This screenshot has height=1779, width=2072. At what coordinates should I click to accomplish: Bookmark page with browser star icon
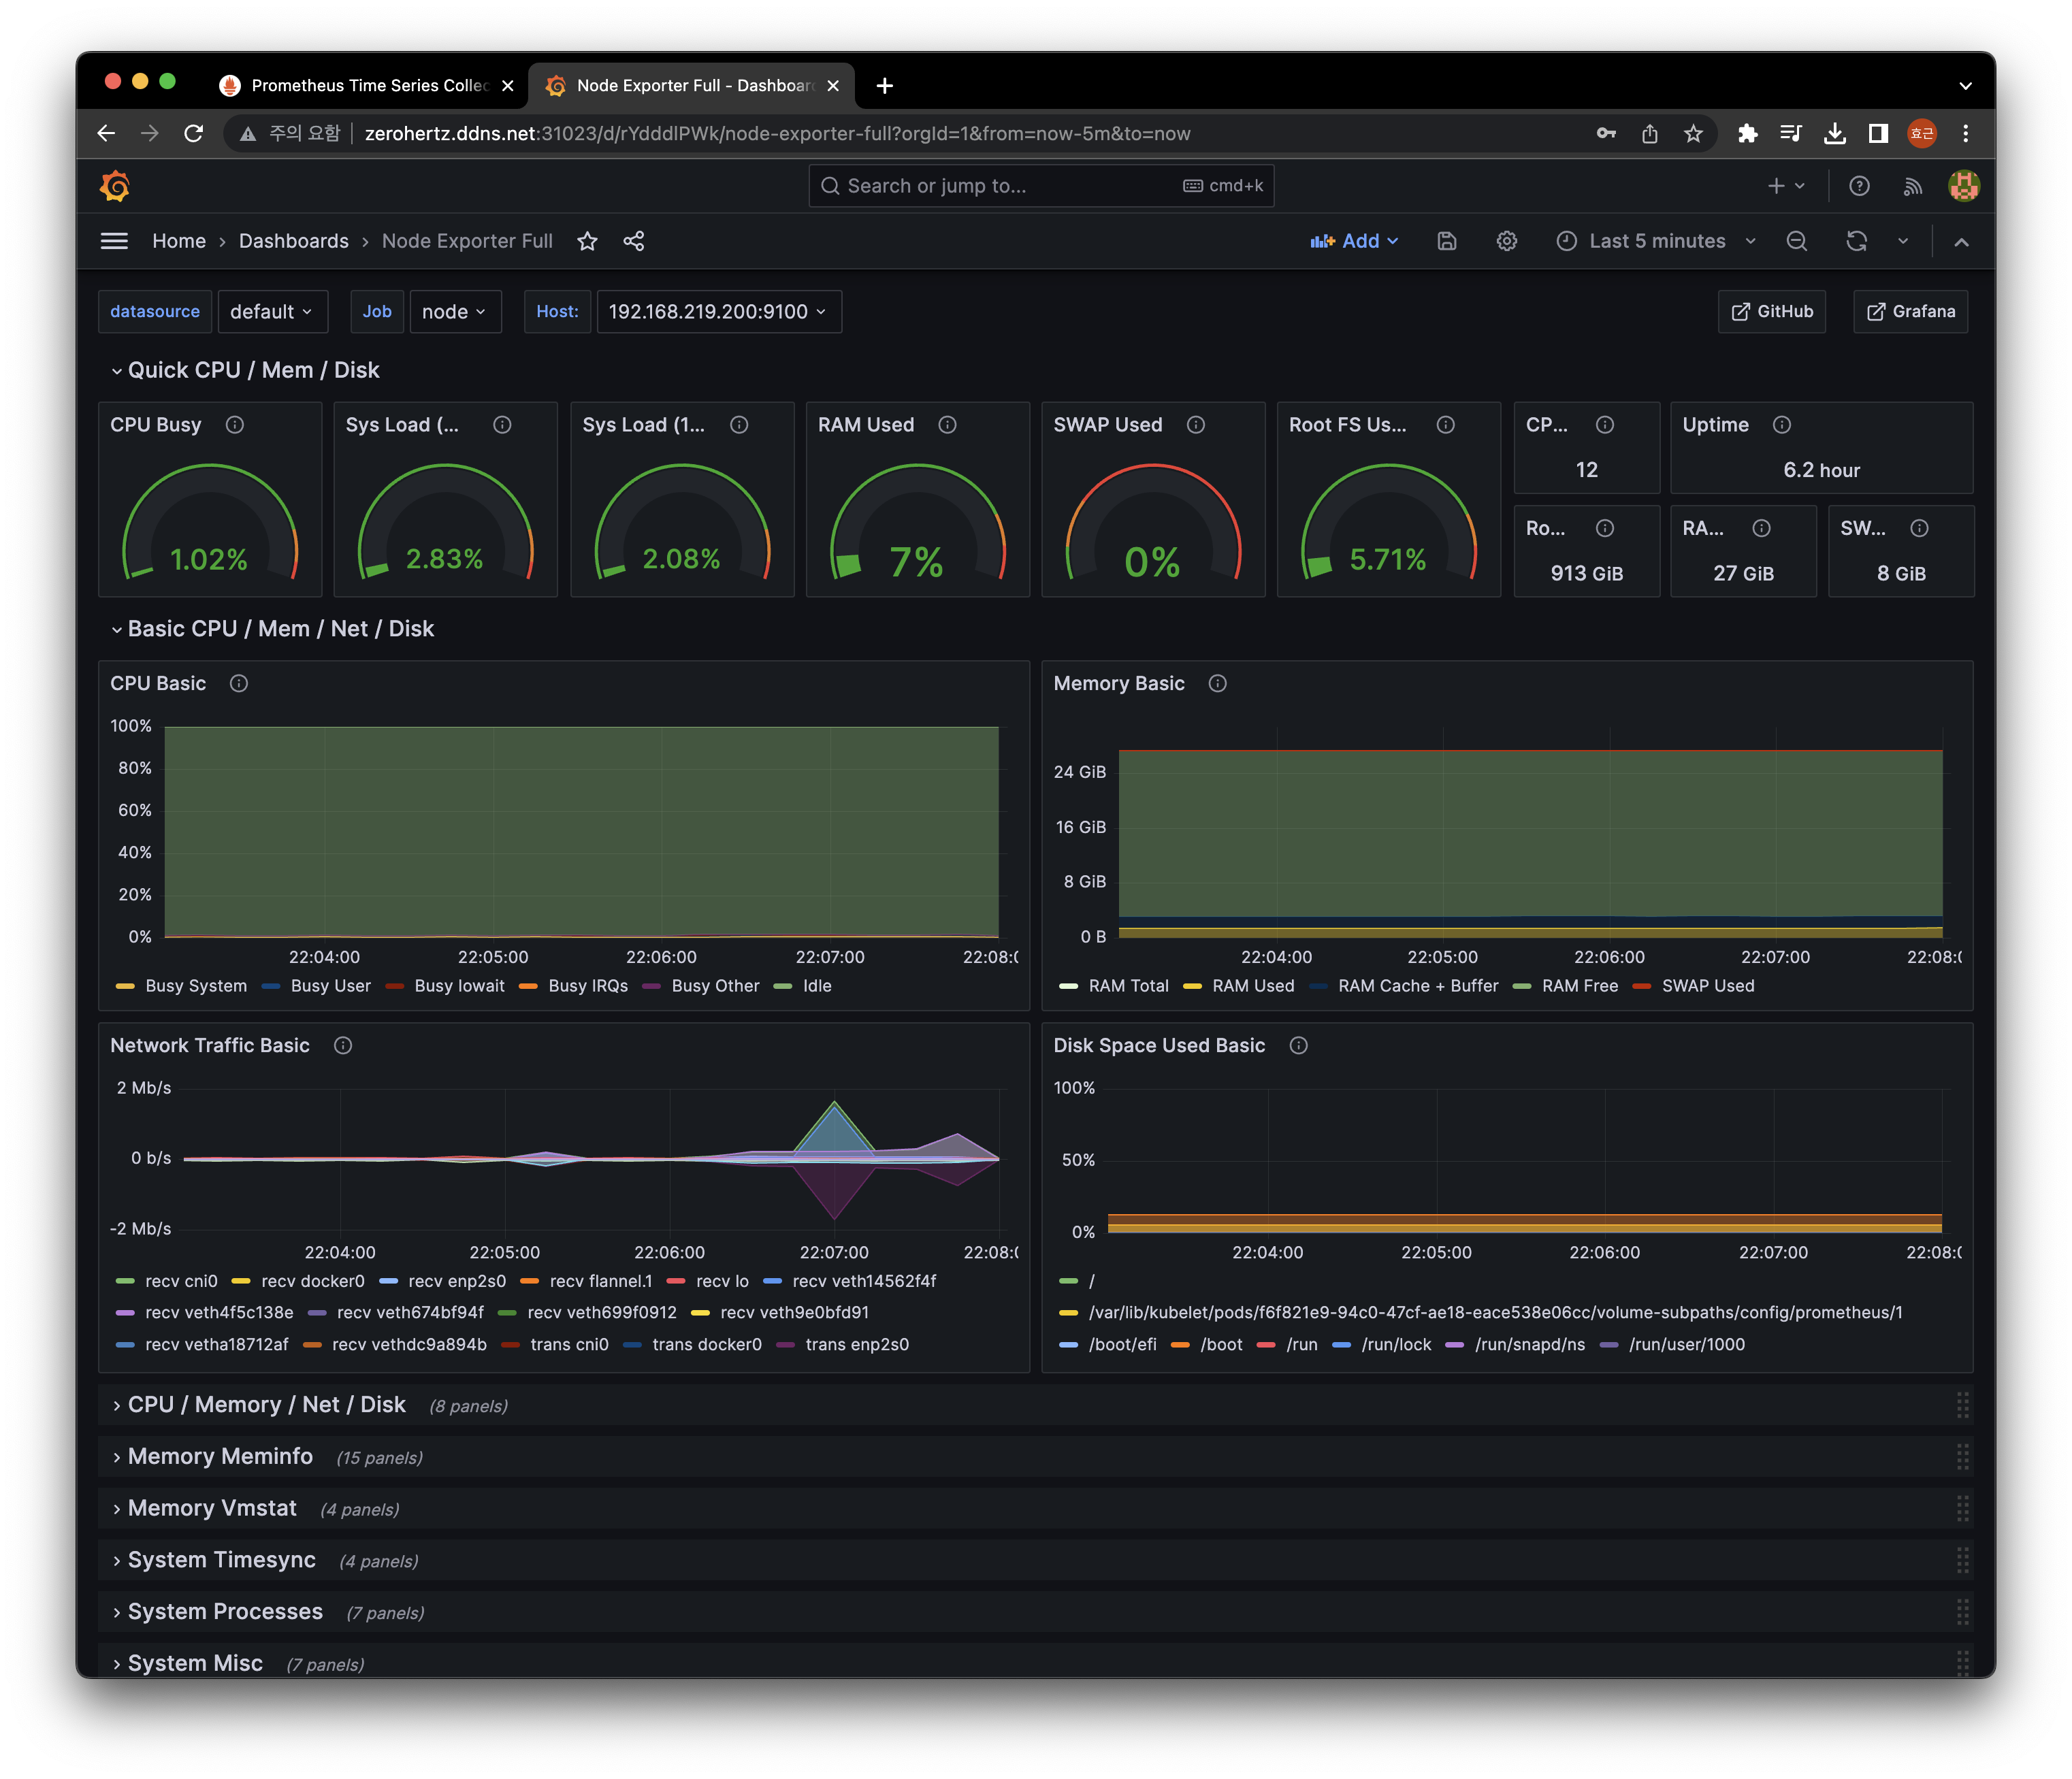1693,133
